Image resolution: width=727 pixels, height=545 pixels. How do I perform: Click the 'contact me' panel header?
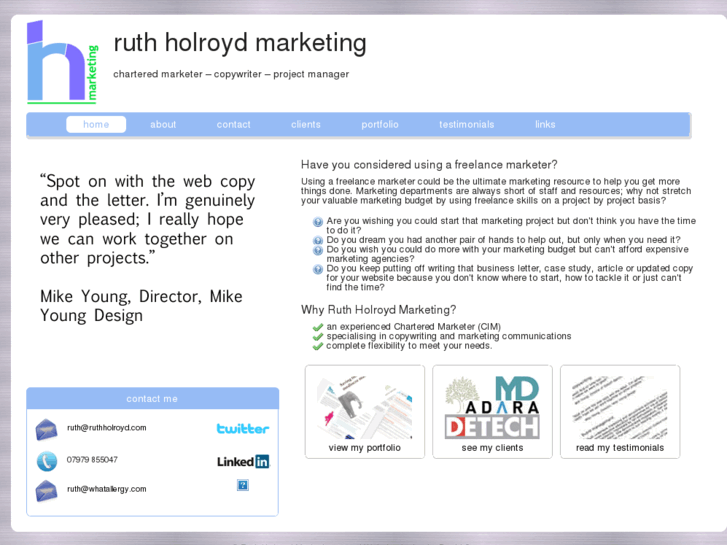153,398
